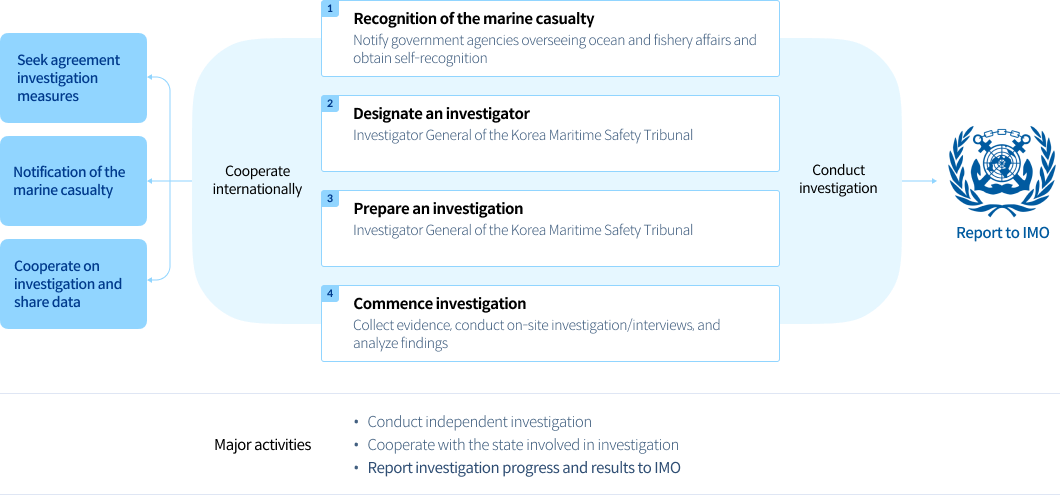
Task: Click the Conduct independent investigation bullet
Action: click(x=479, y=422)
